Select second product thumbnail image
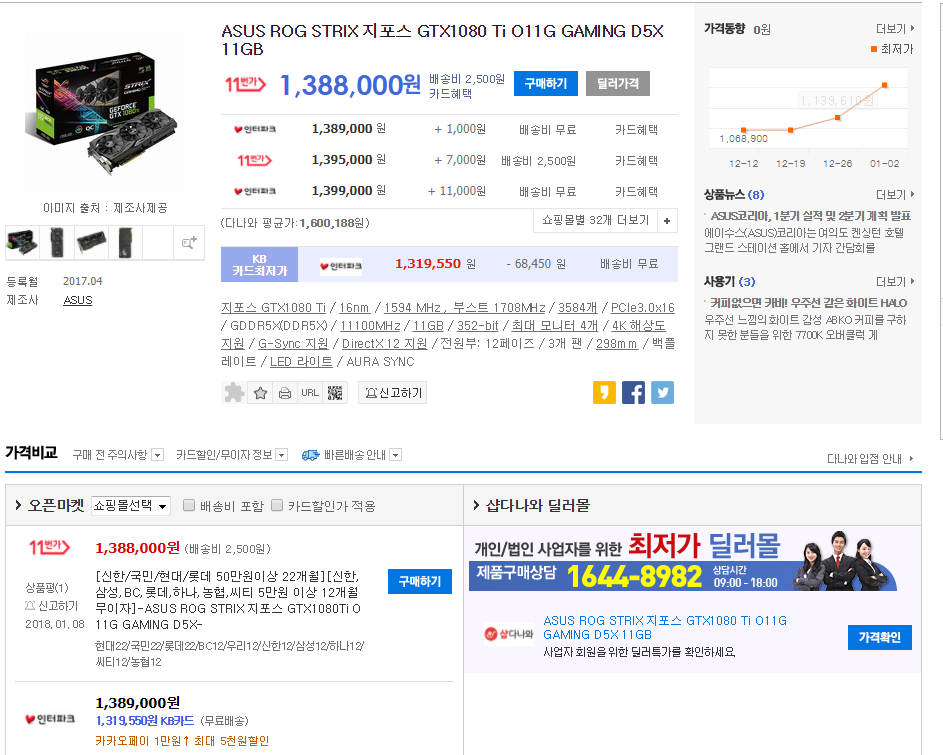This screenshot has width=943, height=755. (x=57, y=242)
